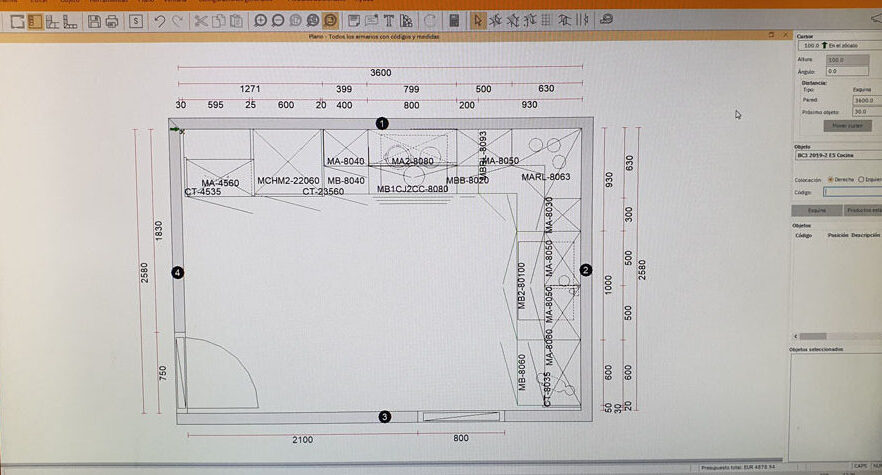Copy the selected object
This screenshot has width=882, height=475.
[218, 21]
